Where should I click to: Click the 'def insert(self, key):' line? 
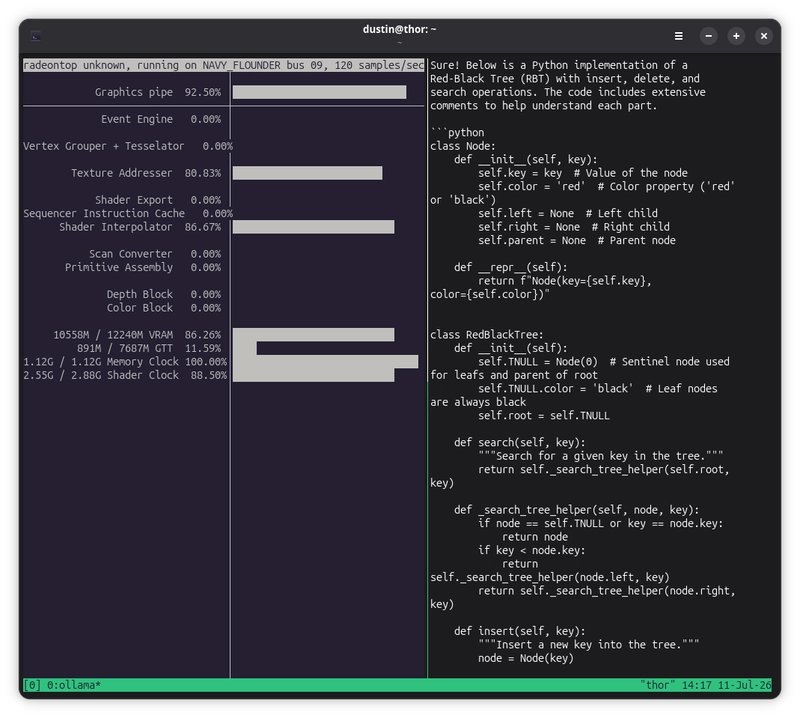[520, 631]
